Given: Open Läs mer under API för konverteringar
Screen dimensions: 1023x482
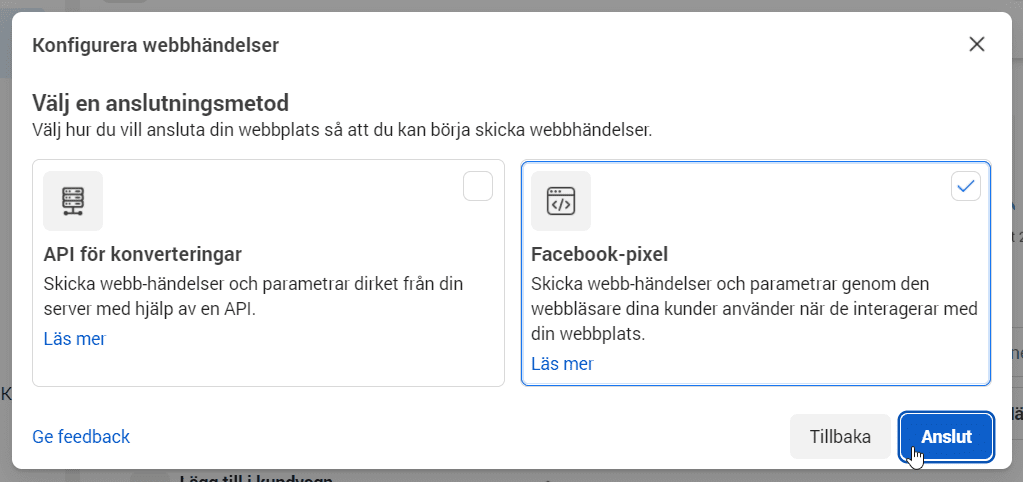Looking at the screenshot, I should pyautogui.click(x=74, y=339).
